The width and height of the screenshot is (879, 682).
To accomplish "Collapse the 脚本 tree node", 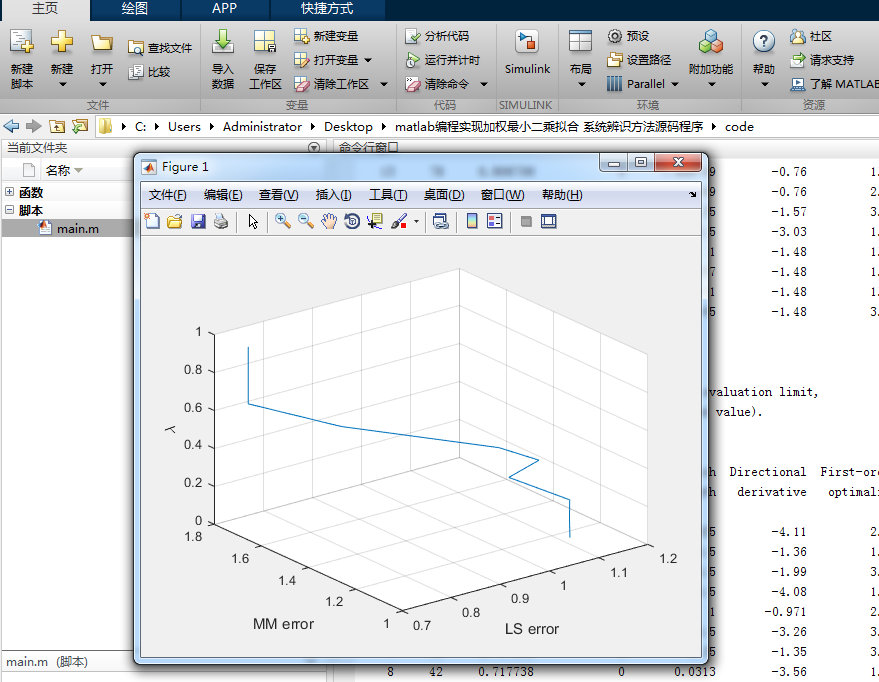I will 10,210.
